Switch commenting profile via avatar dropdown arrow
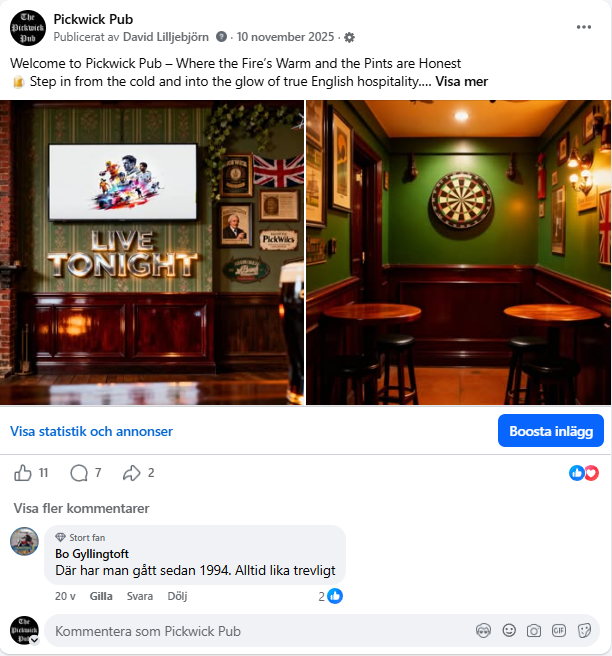Viewport: 612px width, 656px height. tap(35, 640)
